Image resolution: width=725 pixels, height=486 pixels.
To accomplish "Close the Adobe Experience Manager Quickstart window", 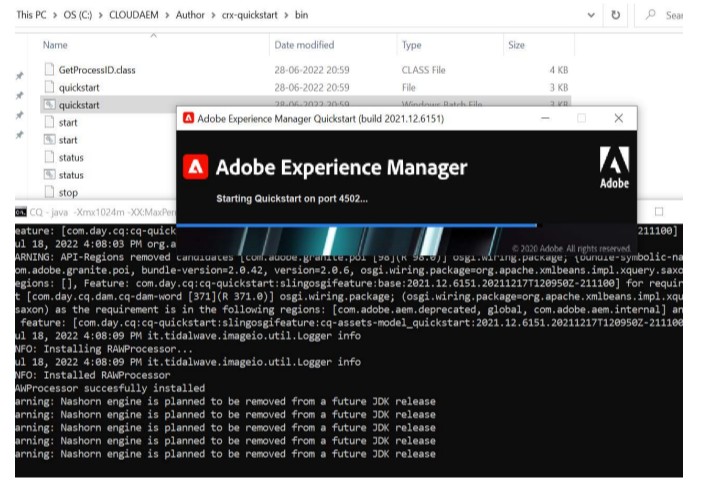I will click(x=619, y=118).
